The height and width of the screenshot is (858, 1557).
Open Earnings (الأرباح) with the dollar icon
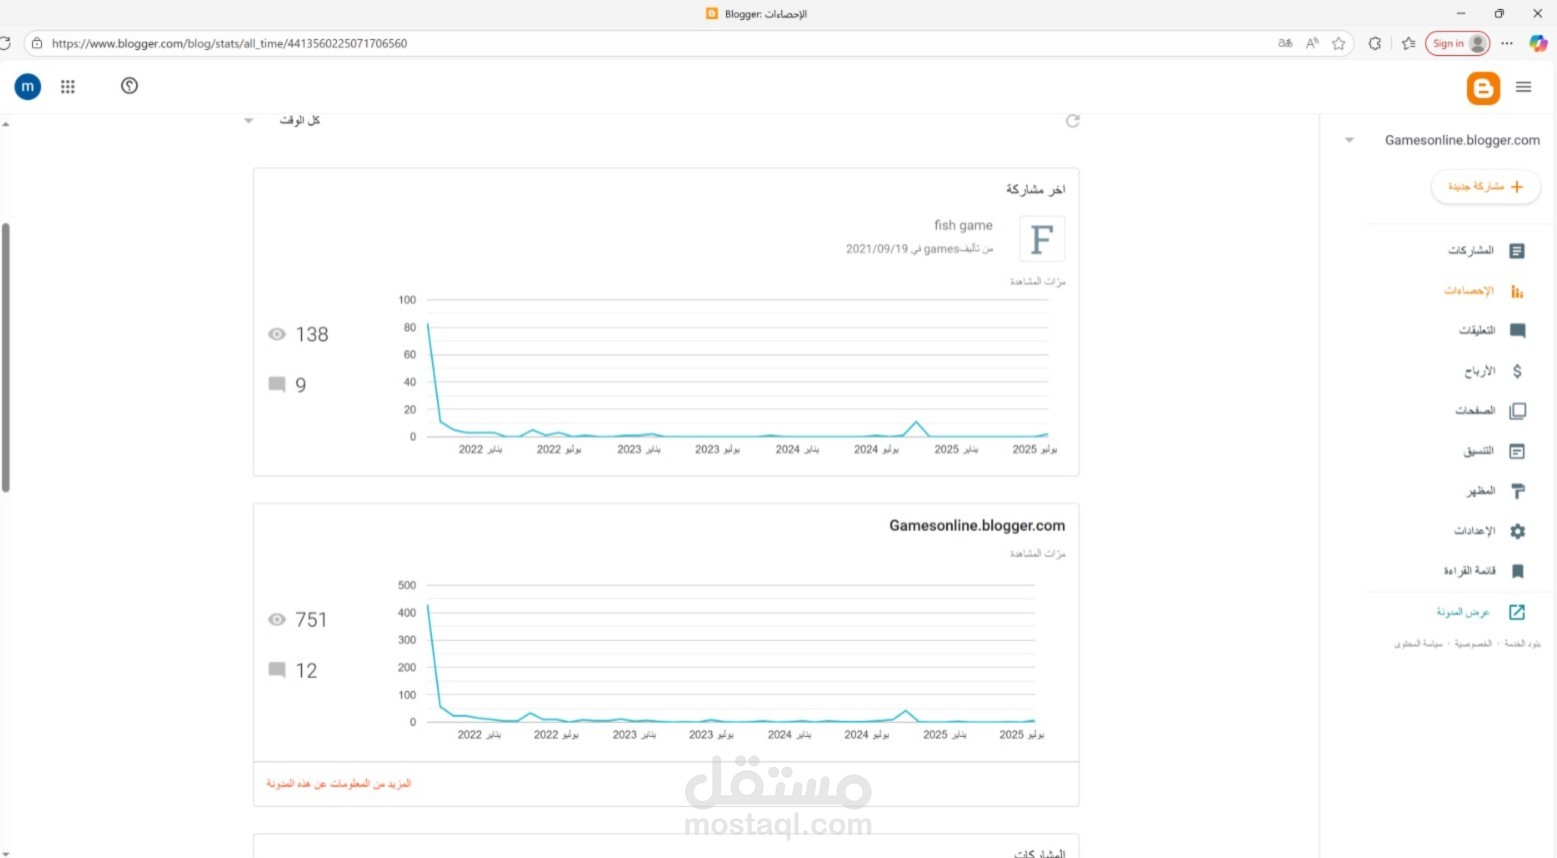[1494, 371]
